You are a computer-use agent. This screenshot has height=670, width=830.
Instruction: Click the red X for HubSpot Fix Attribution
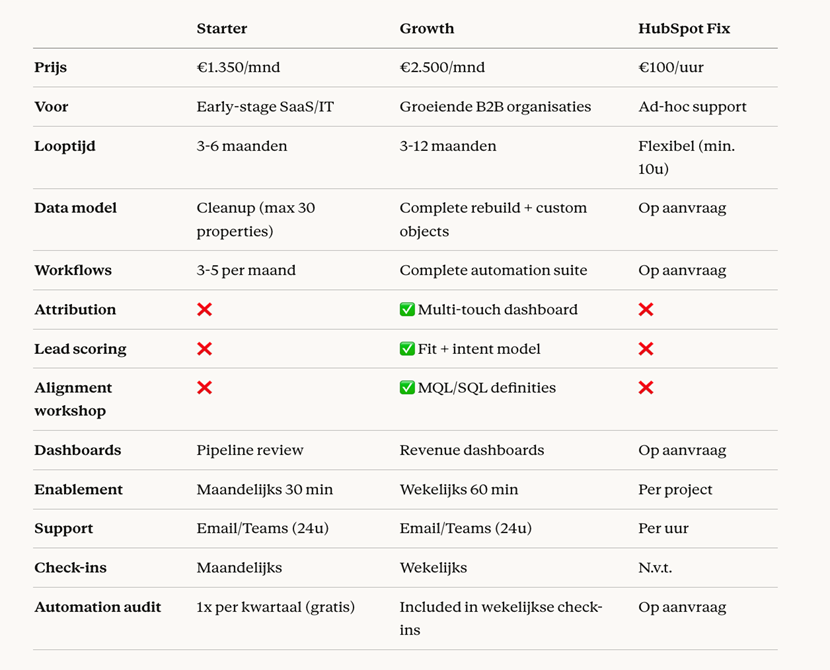pyautogui.click(x=646, y=310)
